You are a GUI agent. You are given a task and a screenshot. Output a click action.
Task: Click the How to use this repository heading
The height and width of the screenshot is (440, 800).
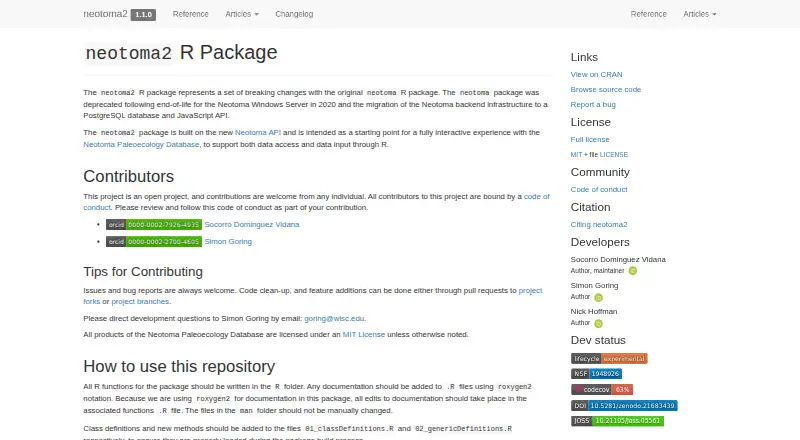pos(179,366)
